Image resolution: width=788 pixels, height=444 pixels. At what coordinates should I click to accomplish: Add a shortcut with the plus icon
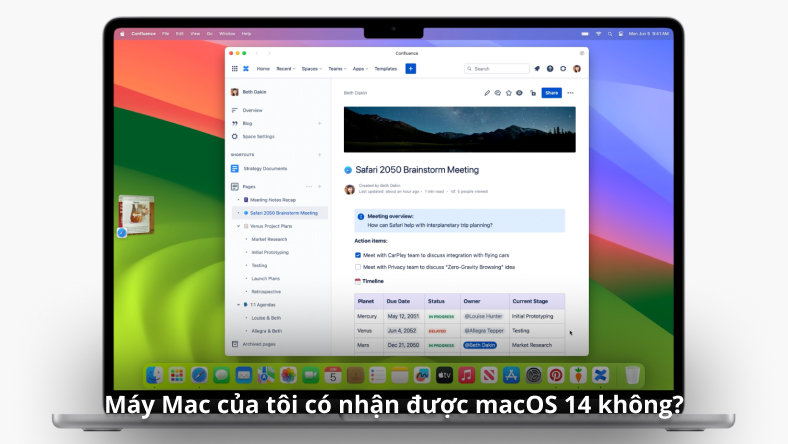(x=320, y=155)
